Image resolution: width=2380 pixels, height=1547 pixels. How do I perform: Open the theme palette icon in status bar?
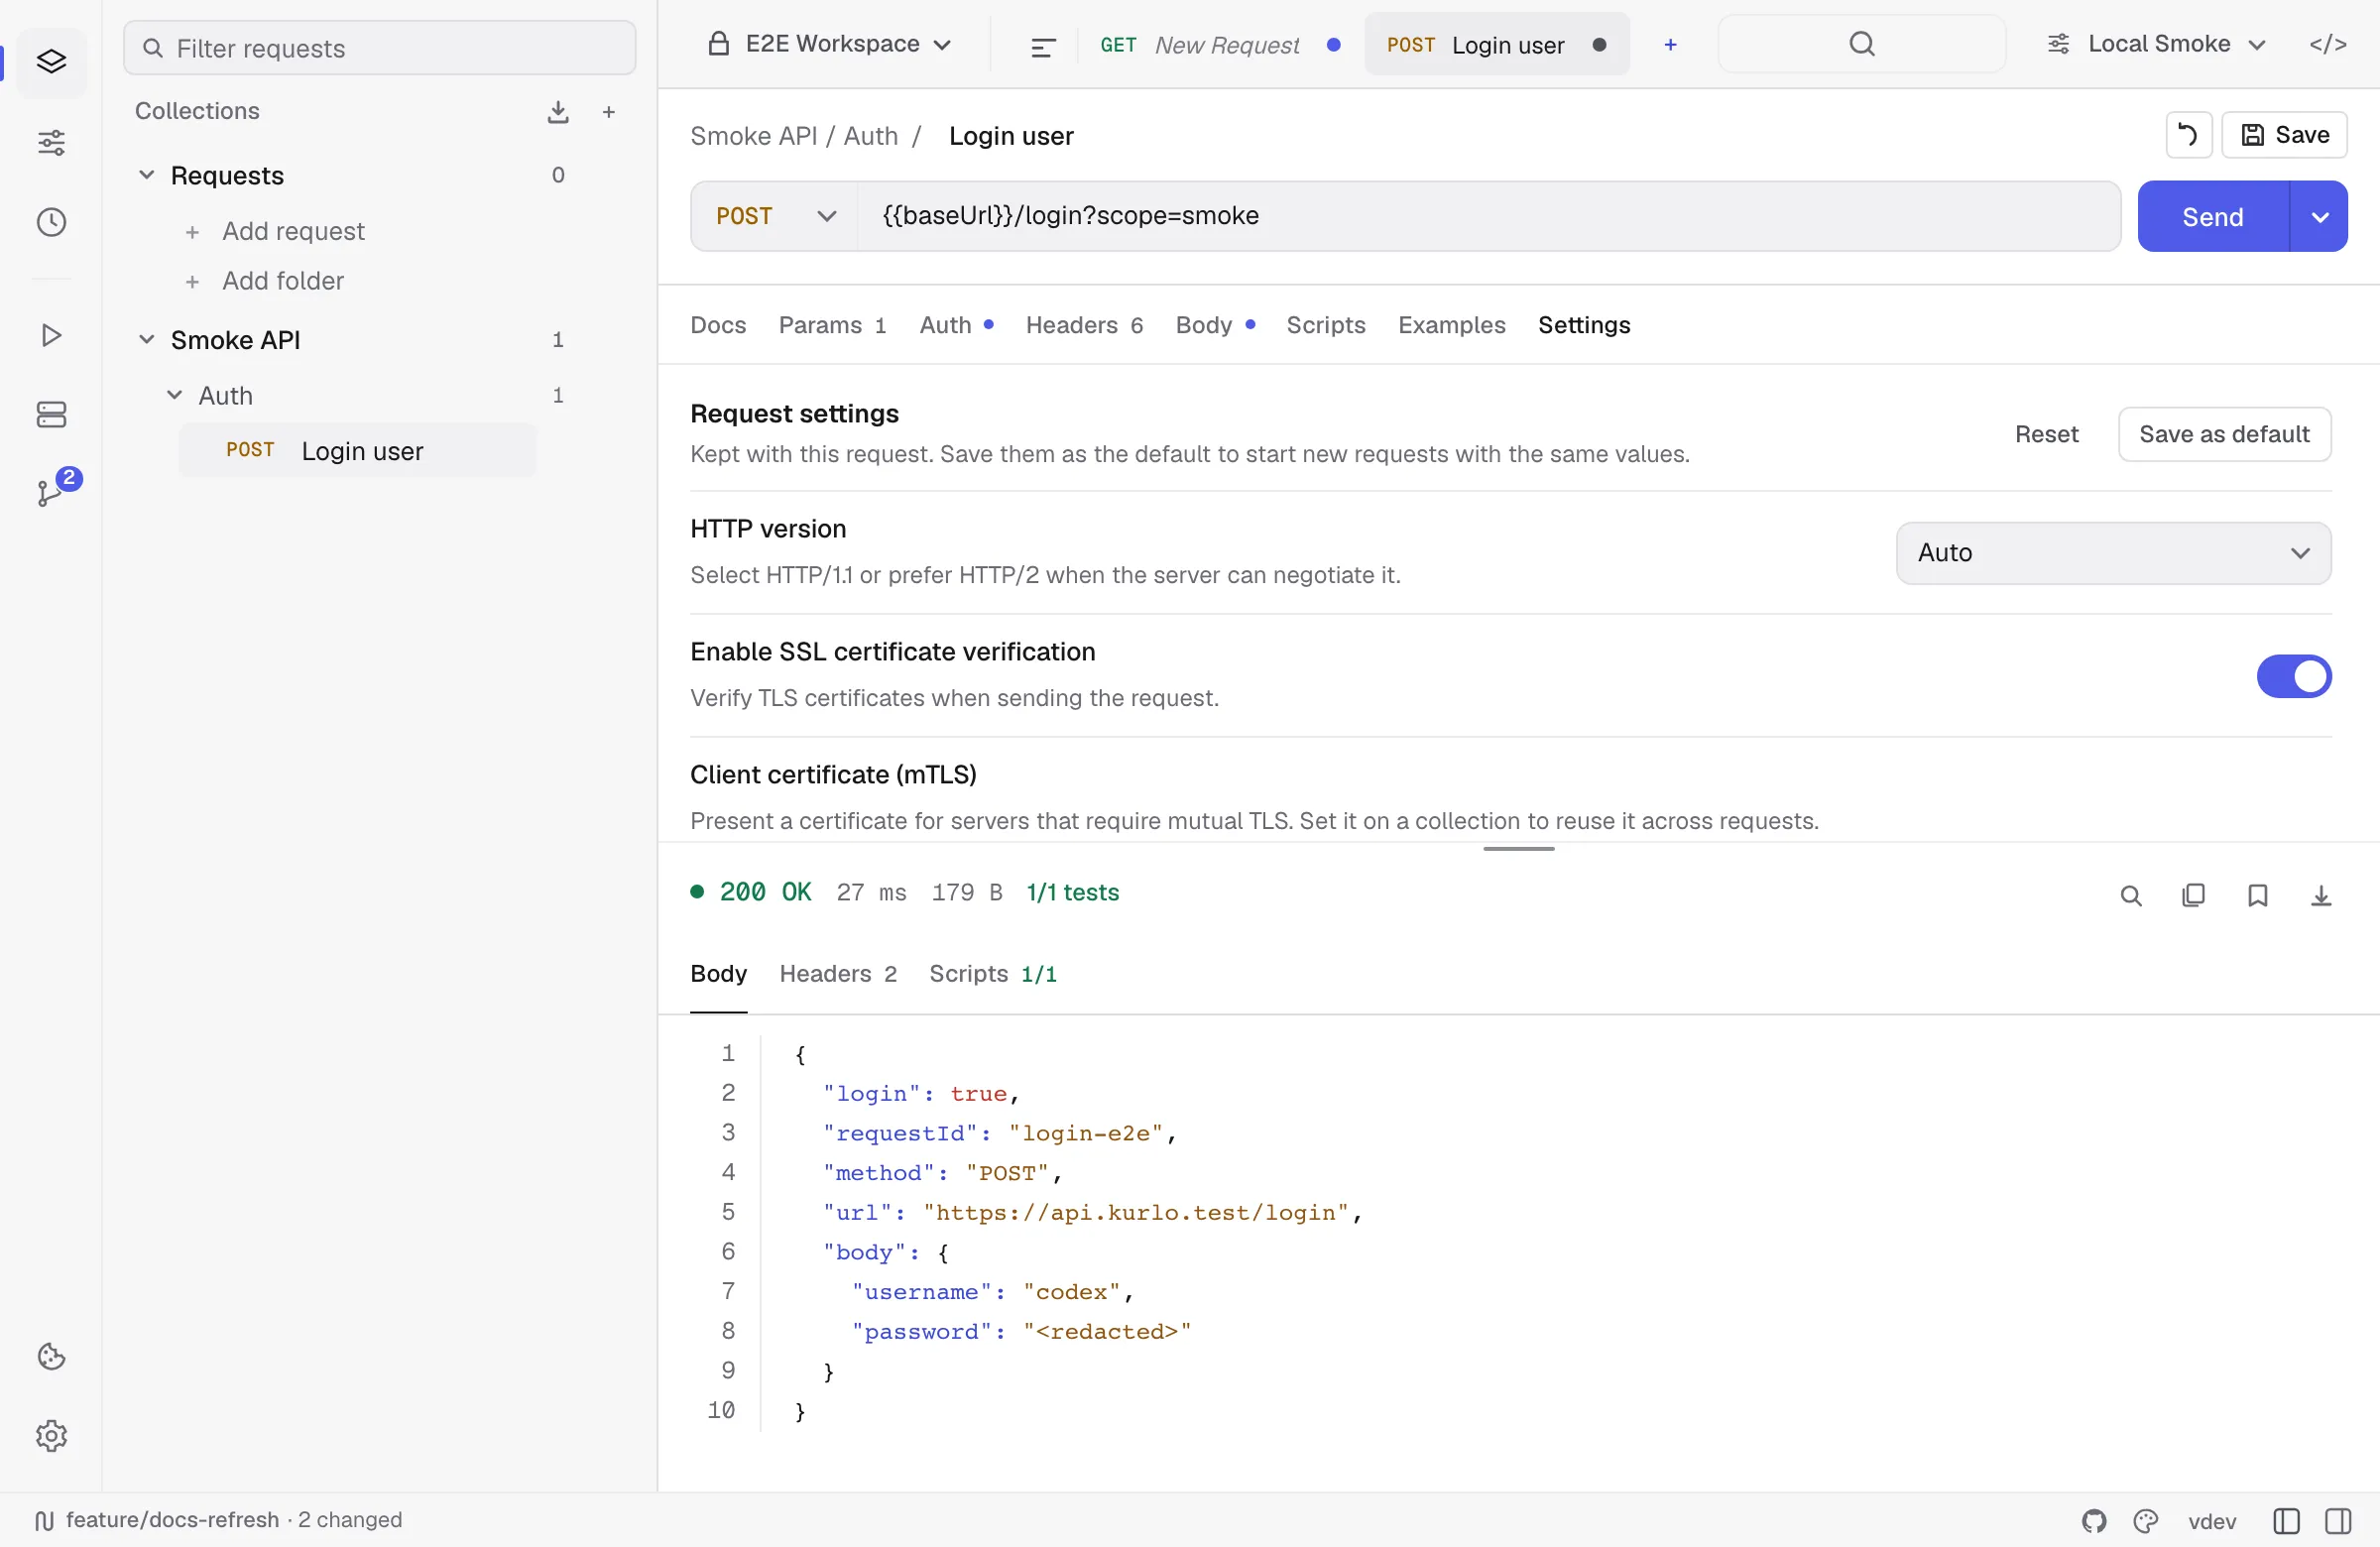[2146, 1521]
